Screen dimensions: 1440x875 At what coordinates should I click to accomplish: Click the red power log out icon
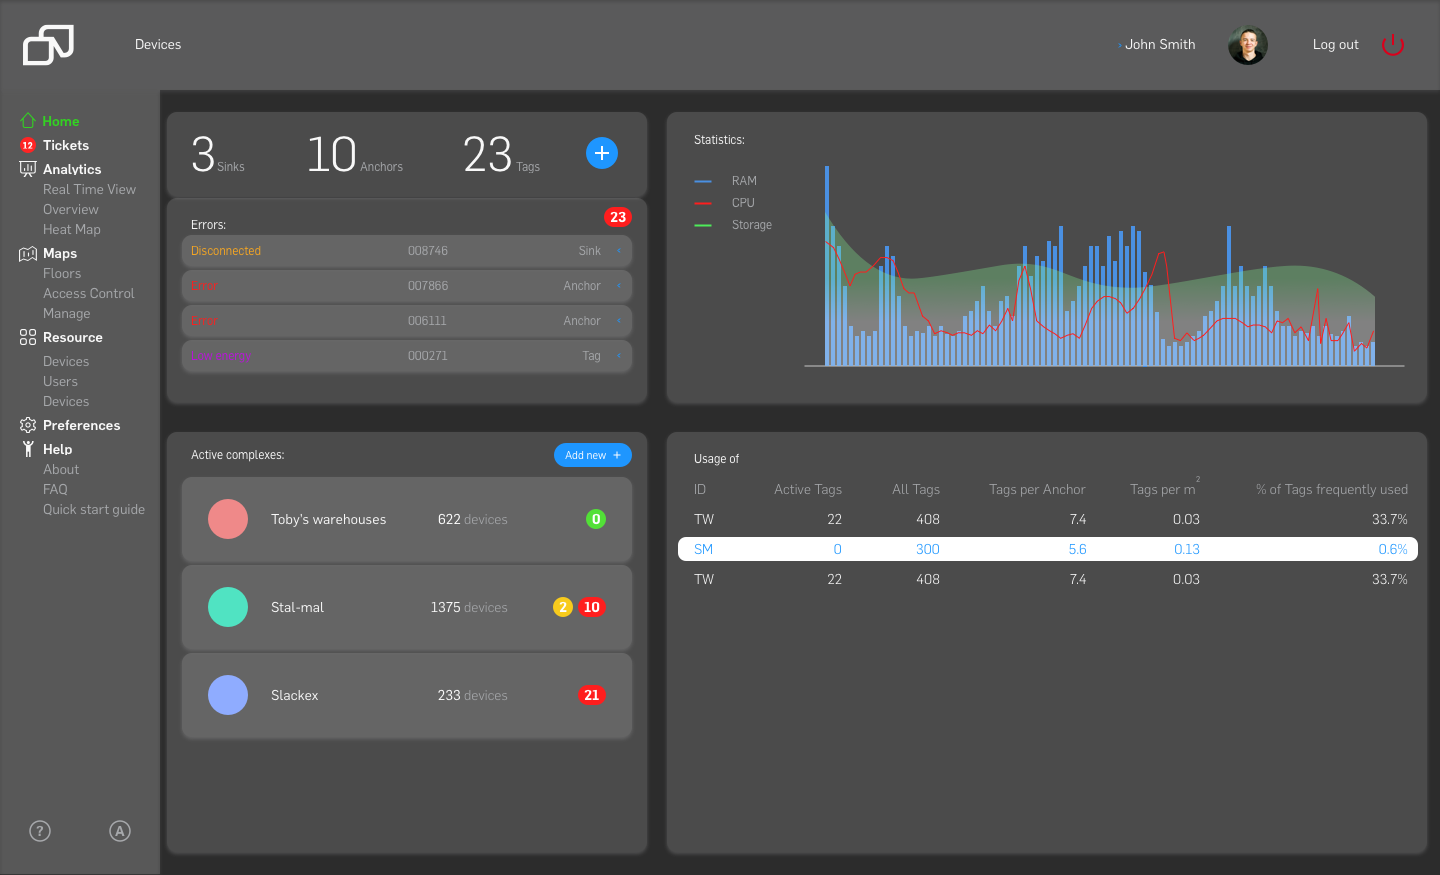point(1392,45)
